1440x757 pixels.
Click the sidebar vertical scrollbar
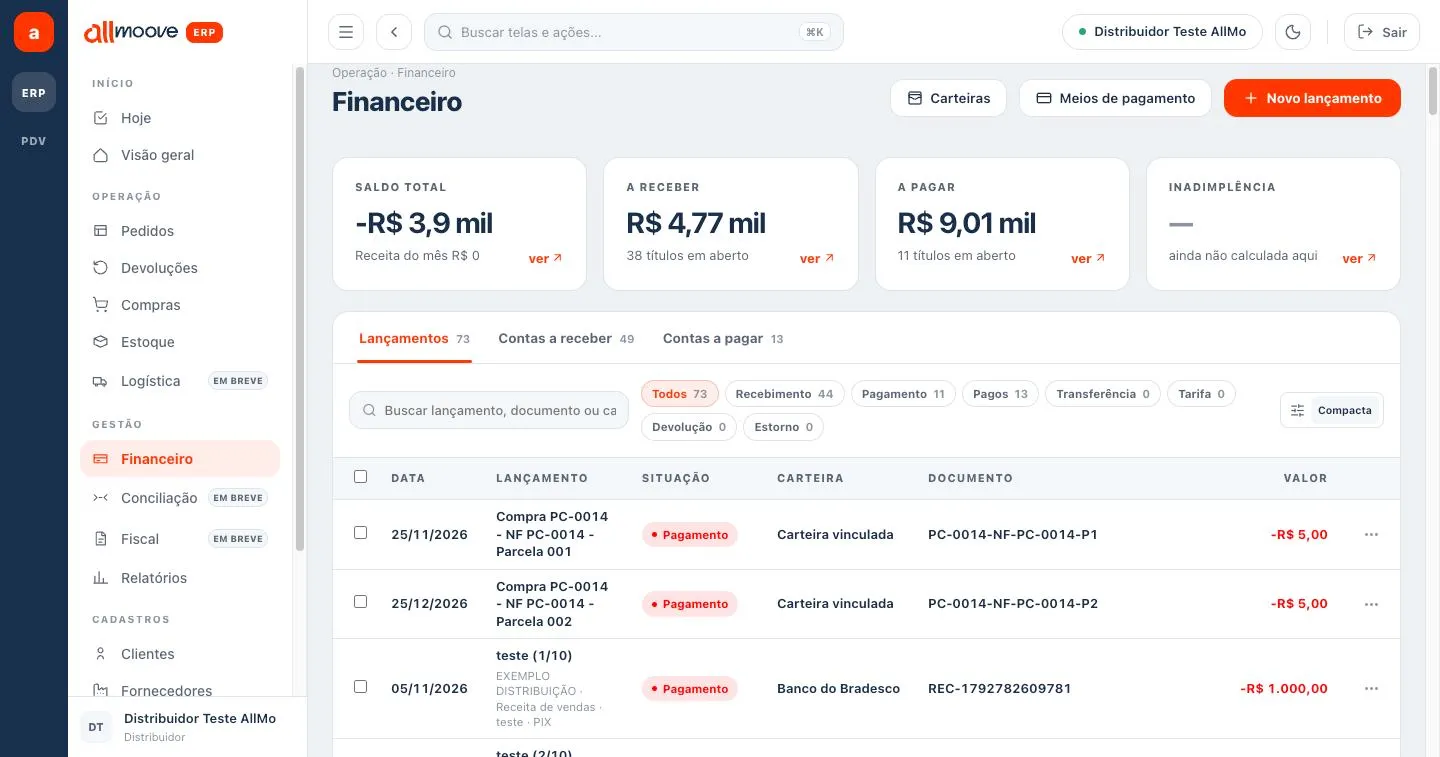(x=300, y=308)
